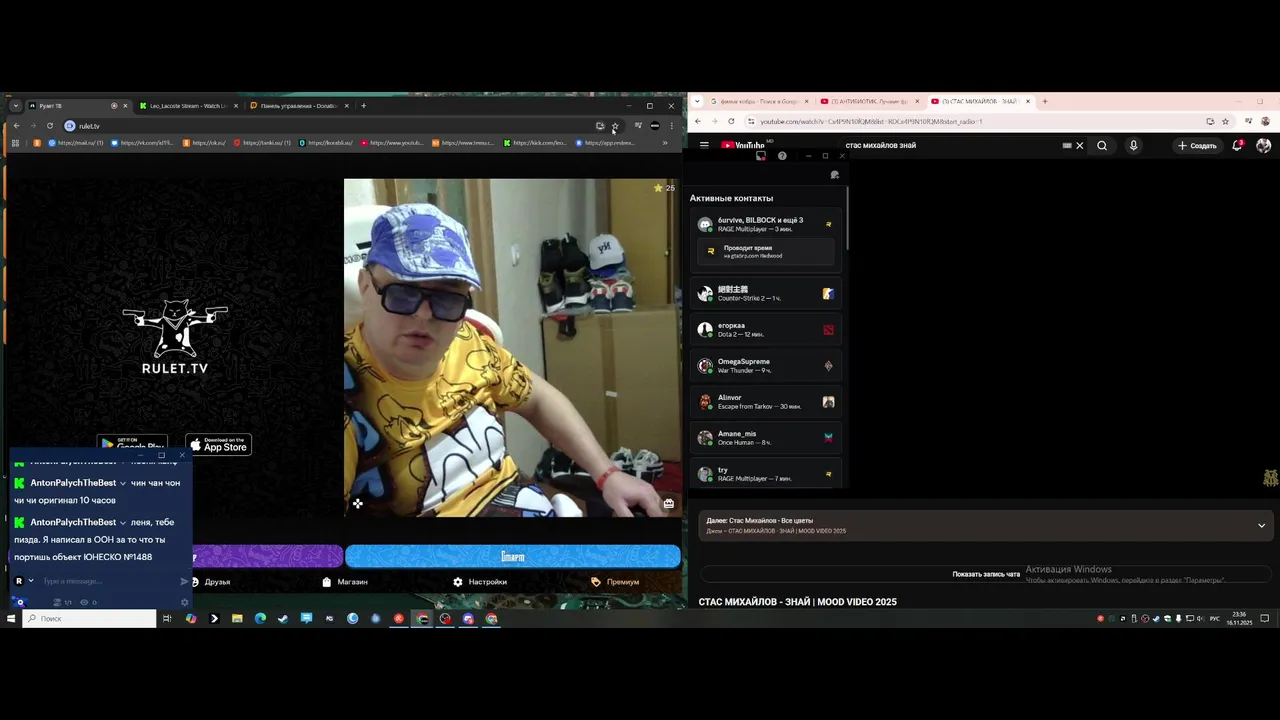The height and width of the screenshot is (720, 1280).
Task: Open a new tab in YouTube browser
Action: click(1044, 101)
